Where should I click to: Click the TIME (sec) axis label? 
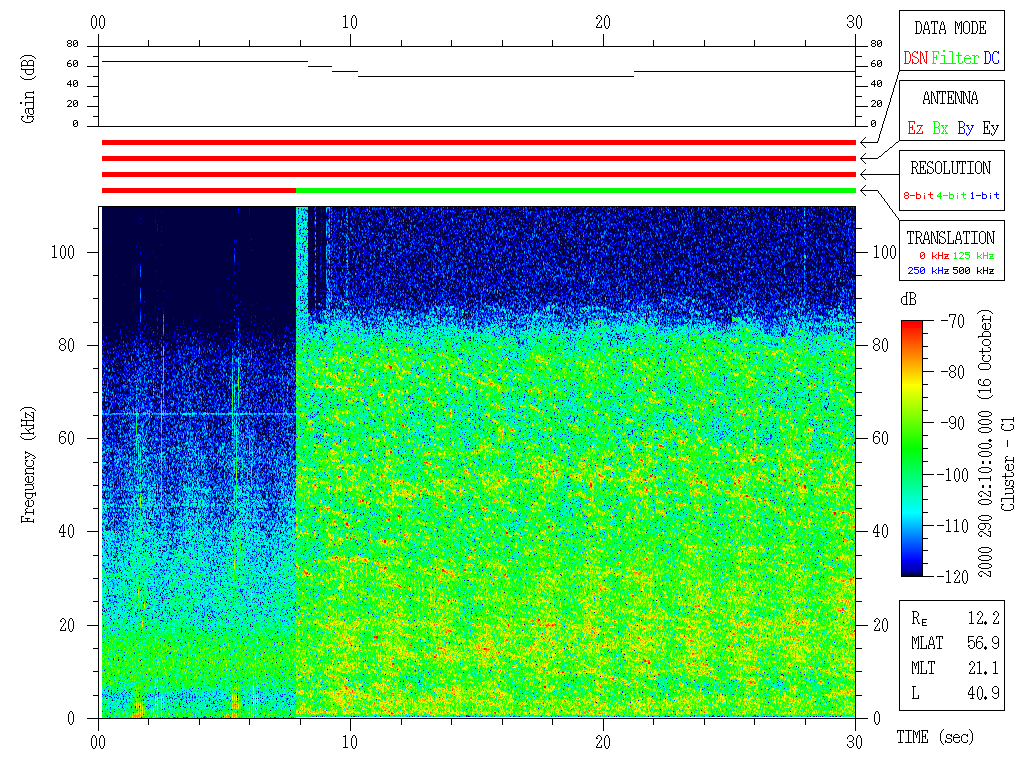tap(934, 738)
